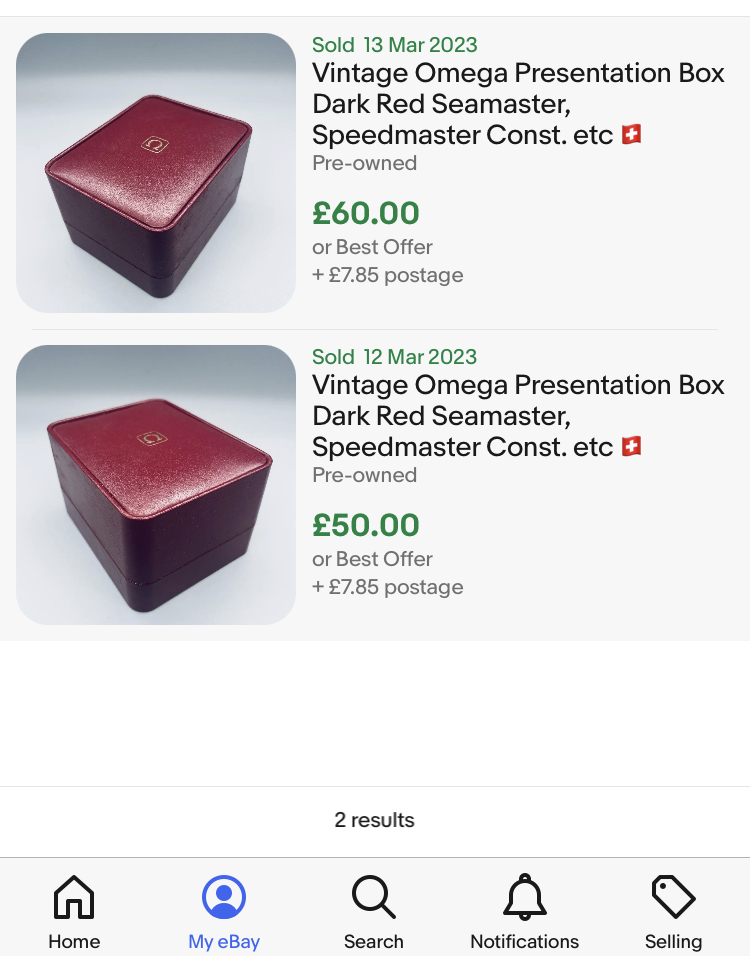The width and height of the screenshot is (750, 956).
Task: Open the listing title sold 13 Mar 2023
Action: coord(518,104)
